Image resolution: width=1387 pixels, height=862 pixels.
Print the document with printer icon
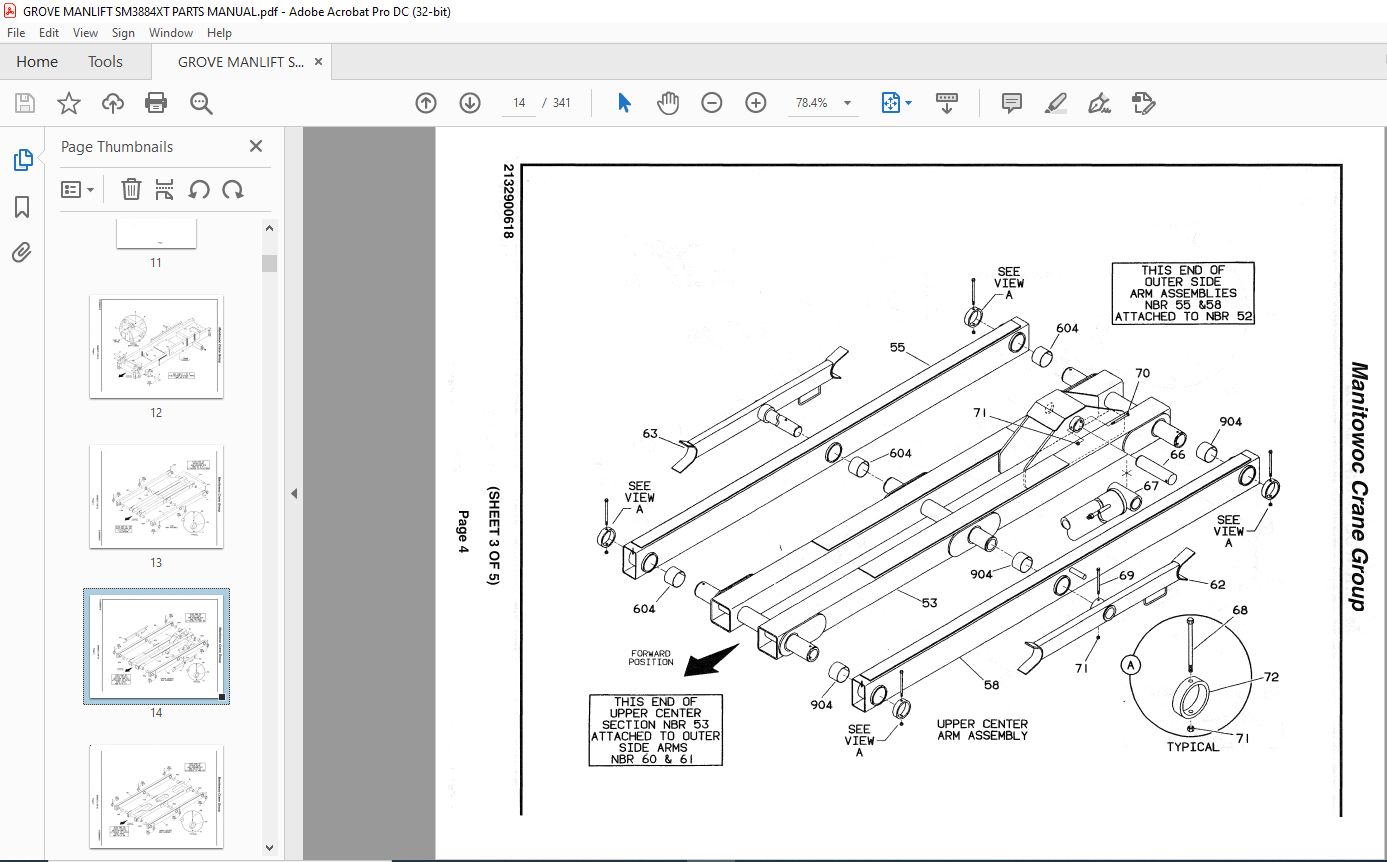[156, 103]
